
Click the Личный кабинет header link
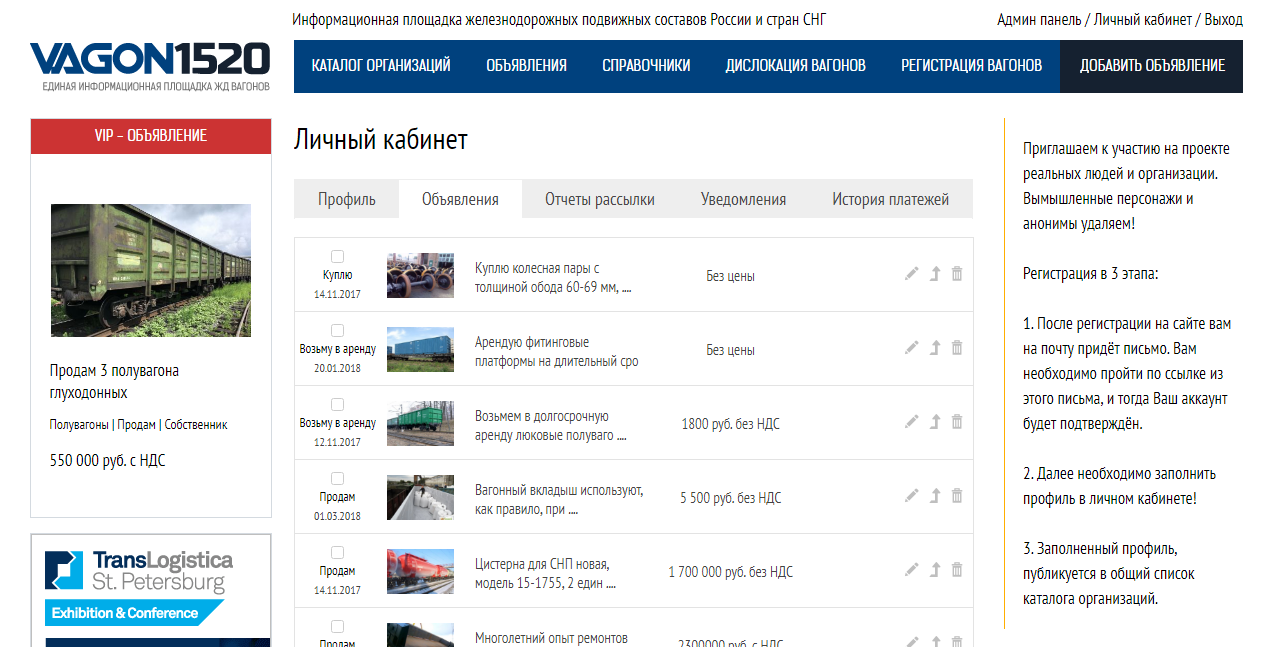[x=1142, y=20]
